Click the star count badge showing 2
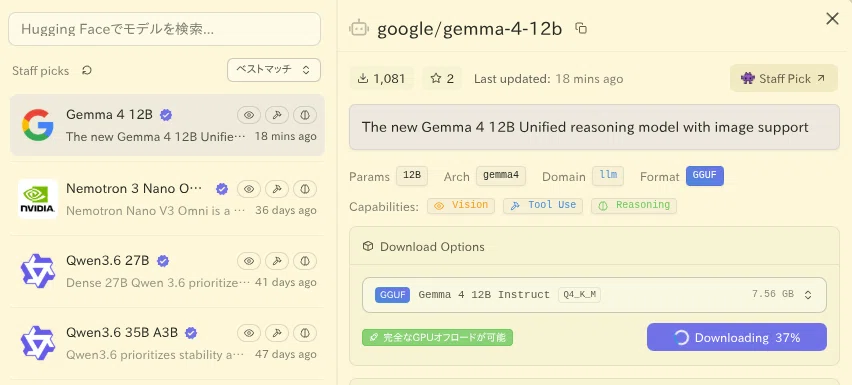Viewport: 852px width, 385px height. (442, 79)
